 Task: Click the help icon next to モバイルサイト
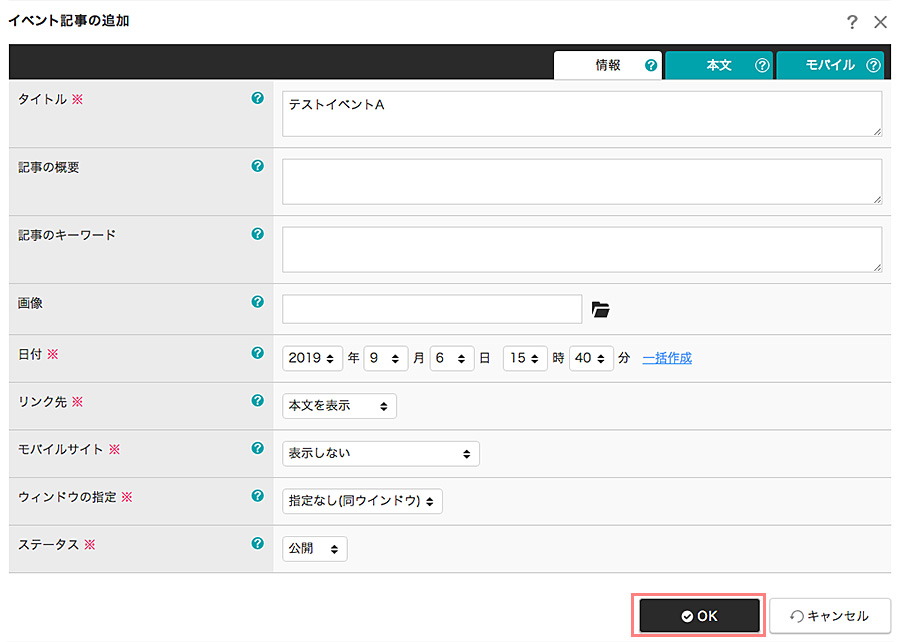coord(258,448)
